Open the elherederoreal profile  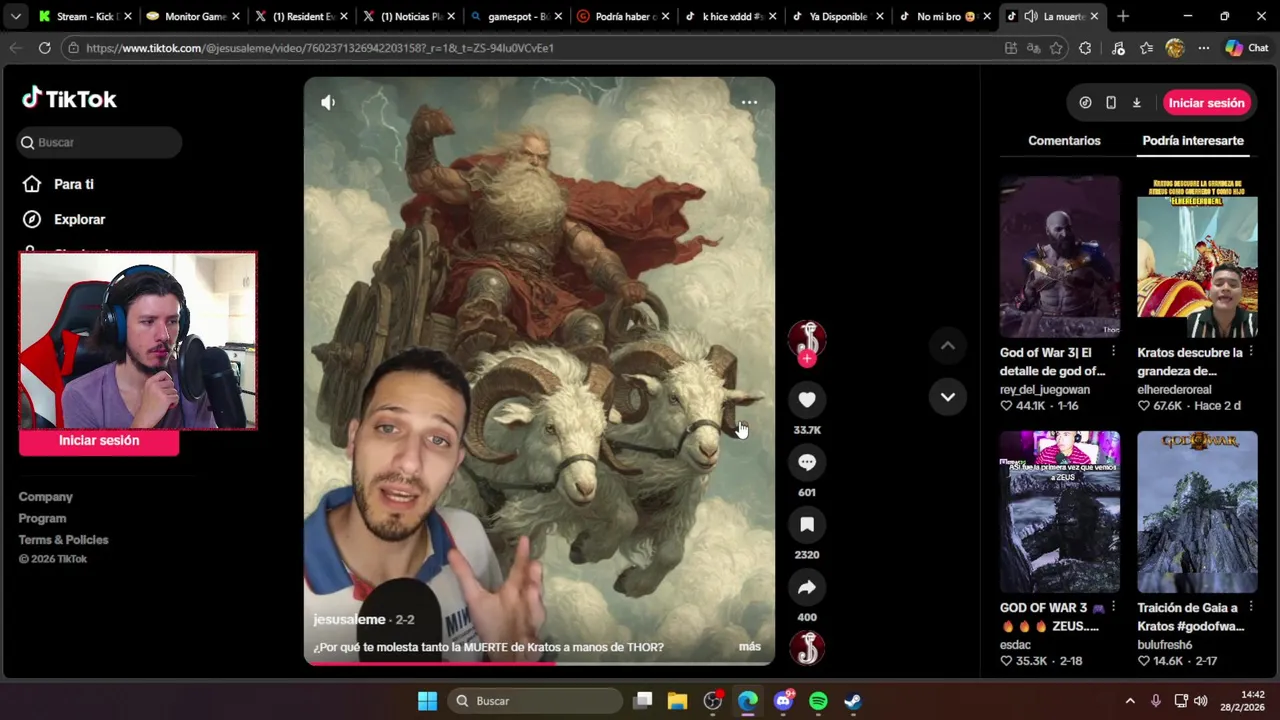coord(1174,389)
